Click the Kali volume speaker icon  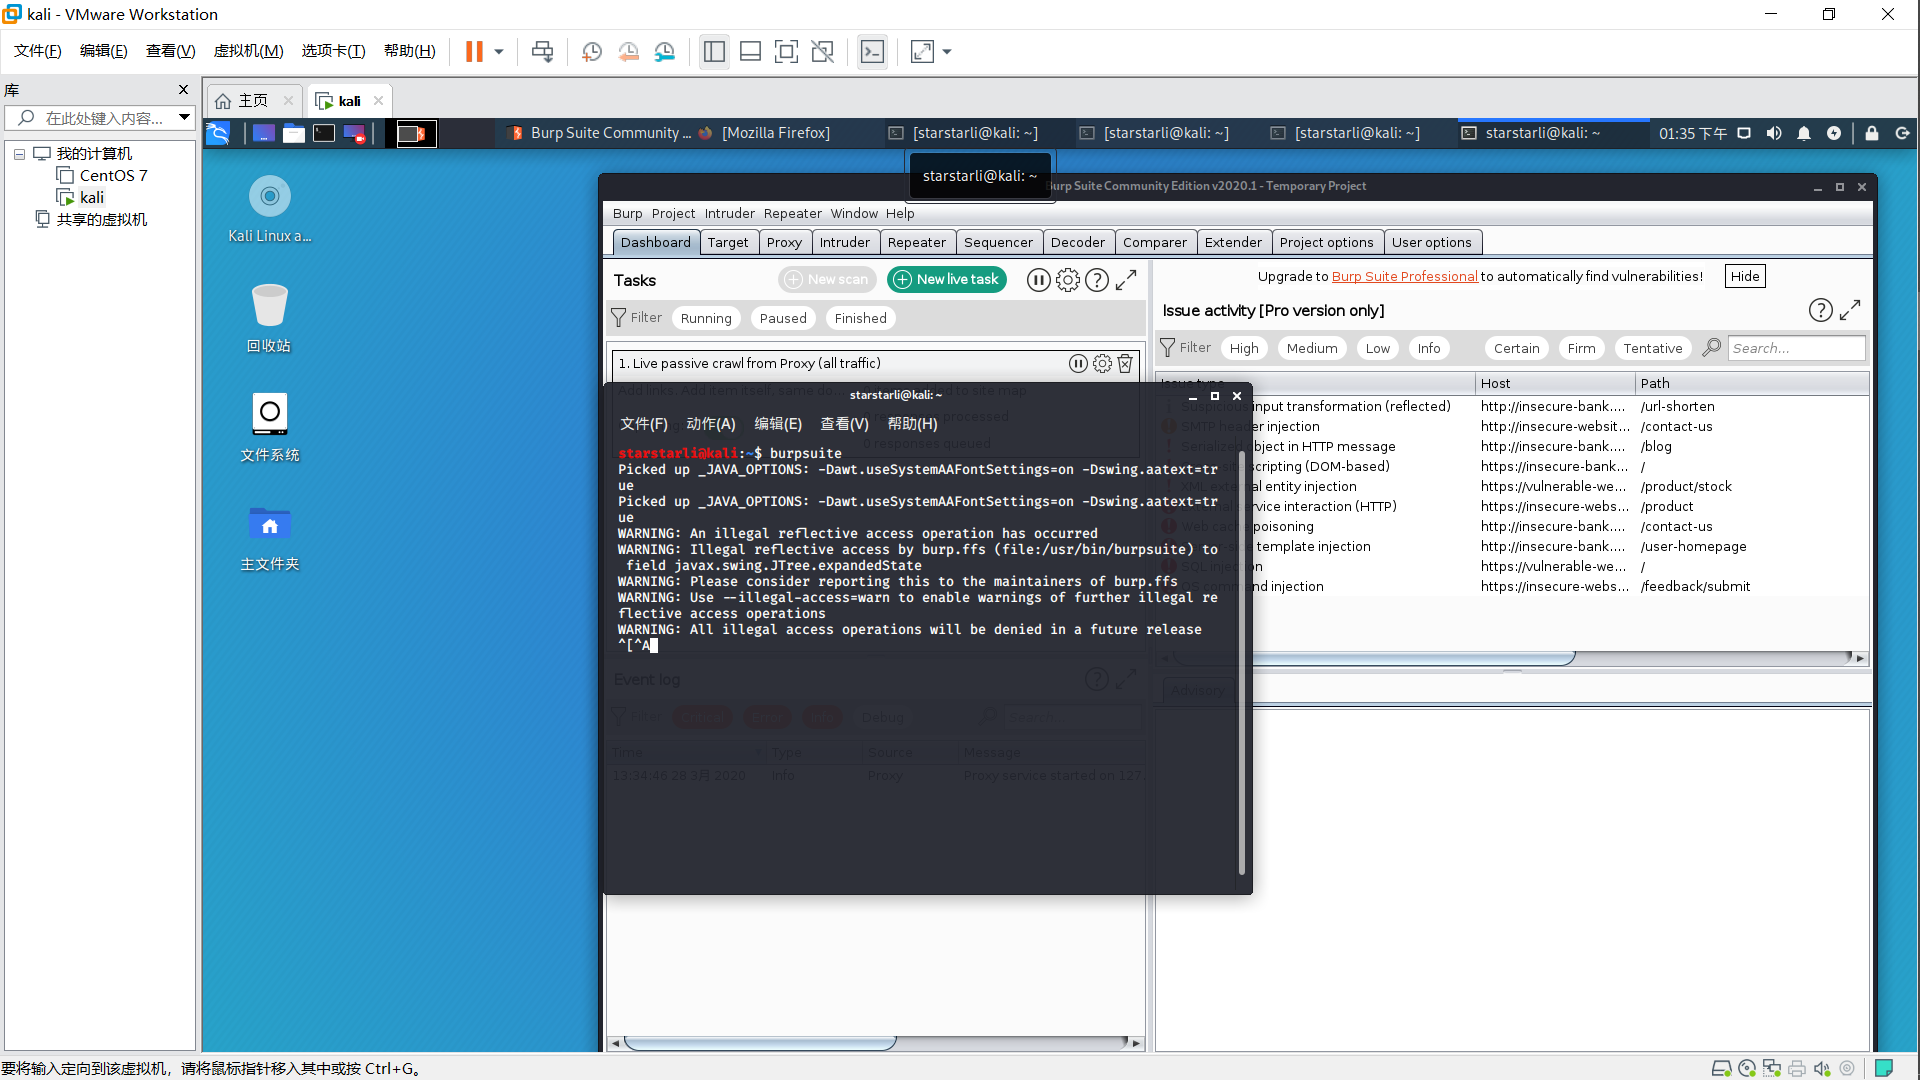[x=1774, y=133]
